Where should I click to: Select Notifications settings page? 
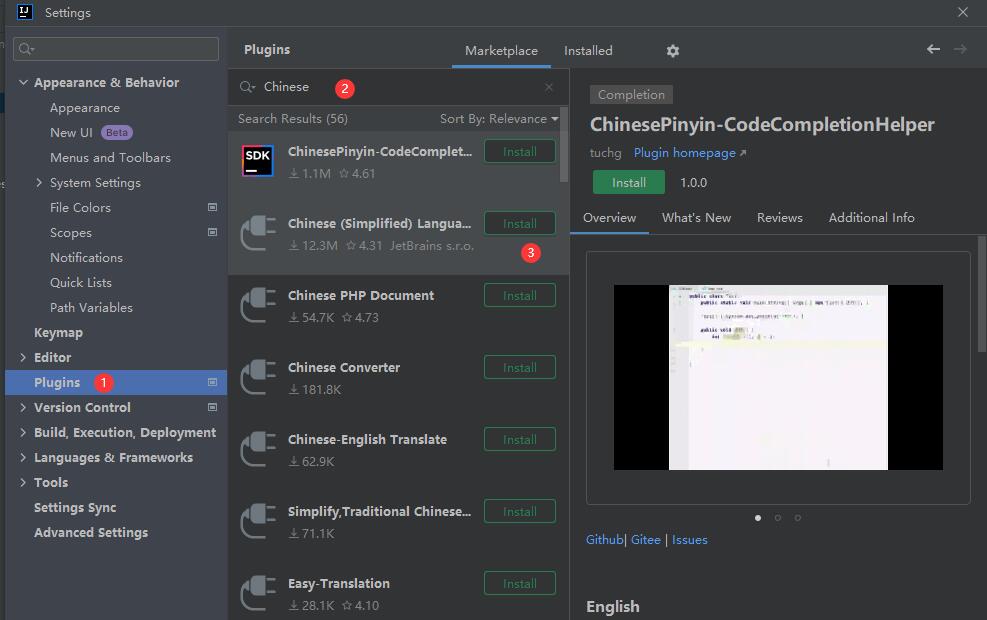point(86,257)
